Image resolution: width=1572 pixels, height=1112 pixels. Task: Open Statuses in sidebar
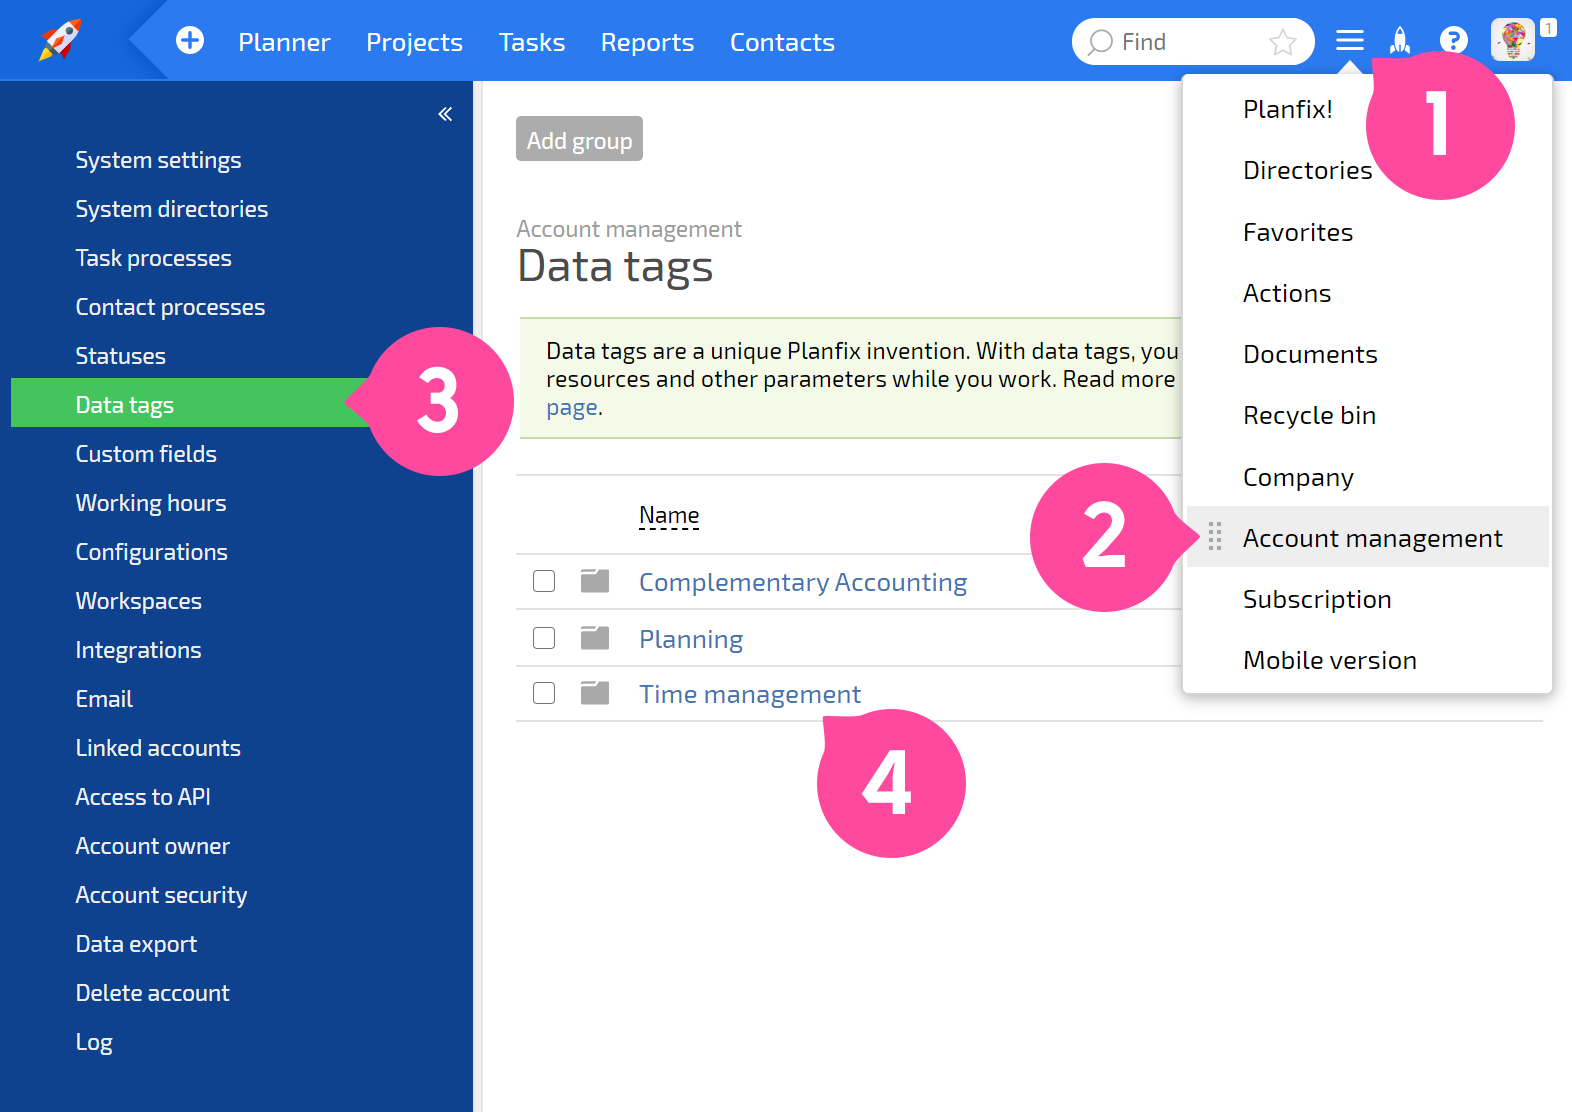[120, 356]
